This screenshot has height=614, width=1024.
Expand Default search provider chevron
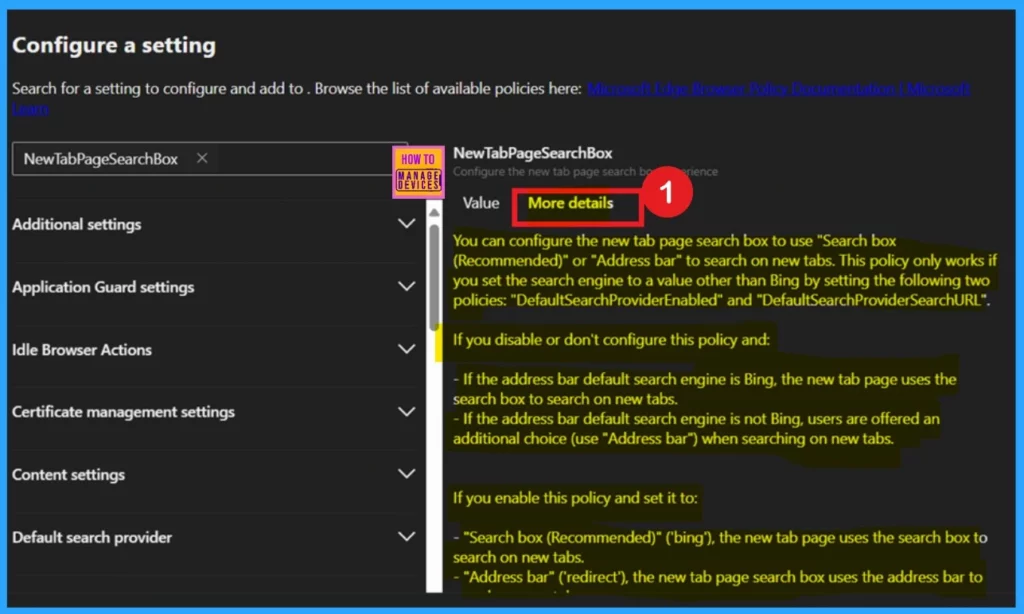point(406,536)
